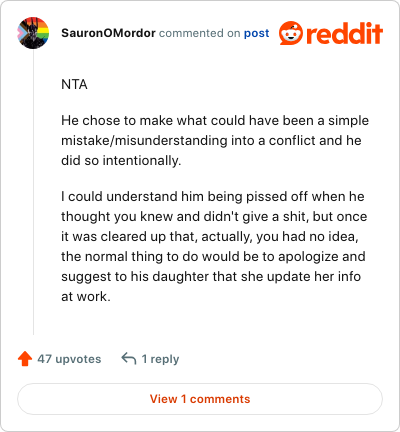Click the reply arrow icon

(129, 359)
